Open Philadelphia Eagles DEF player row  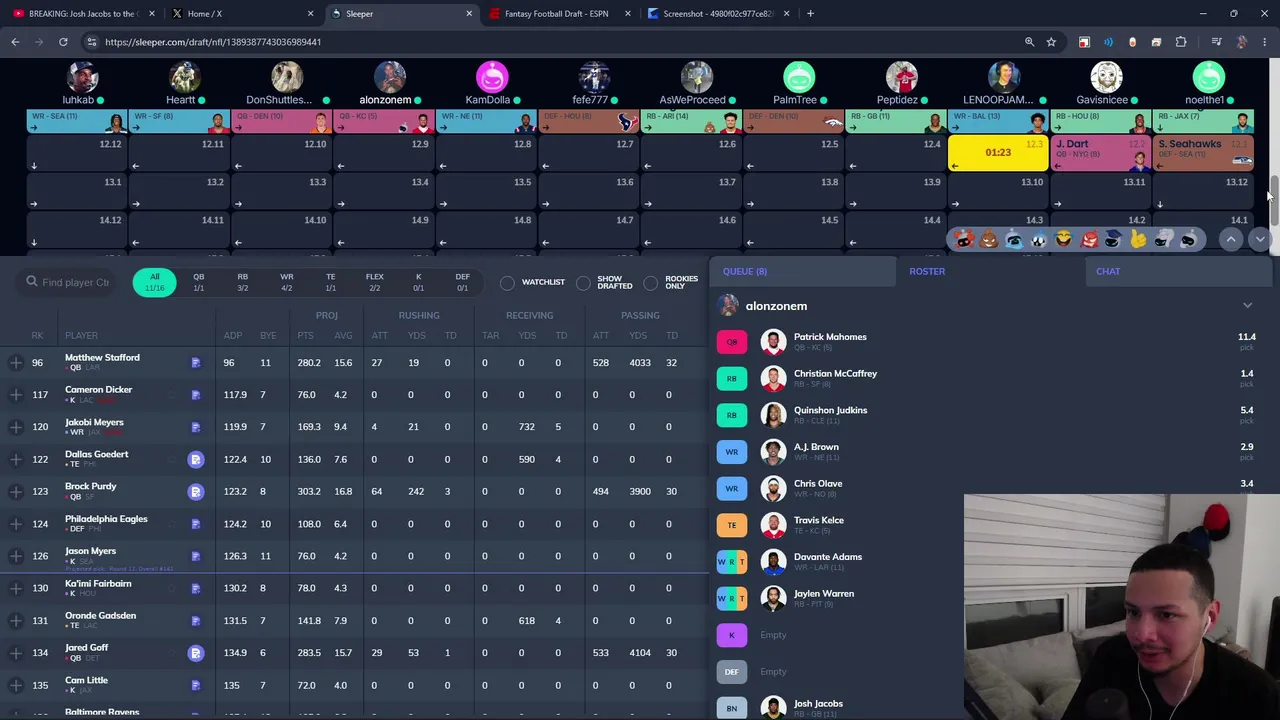click(354, 524)
